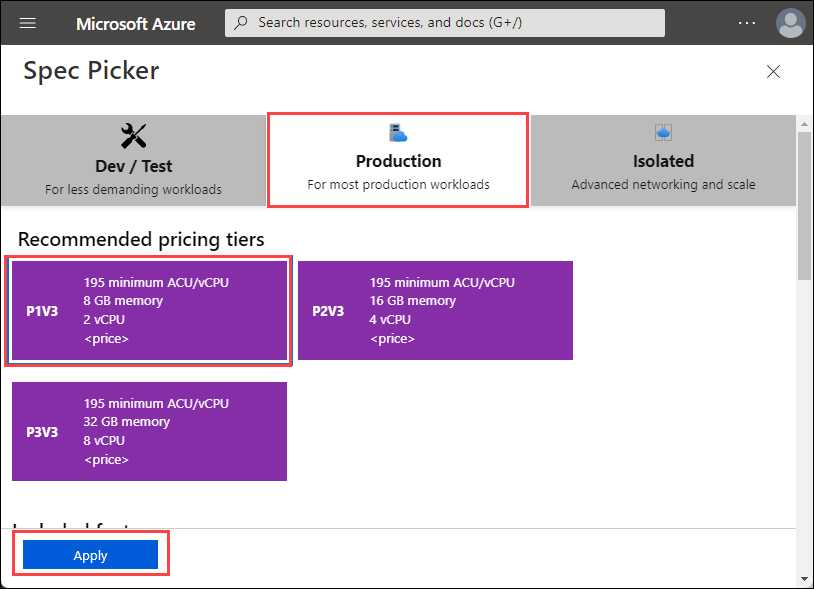Click the scrollbar up arrow
Image resolution: width=814 pixels, height=589 pixels.
pyautogui.click(x=804, y=124)
